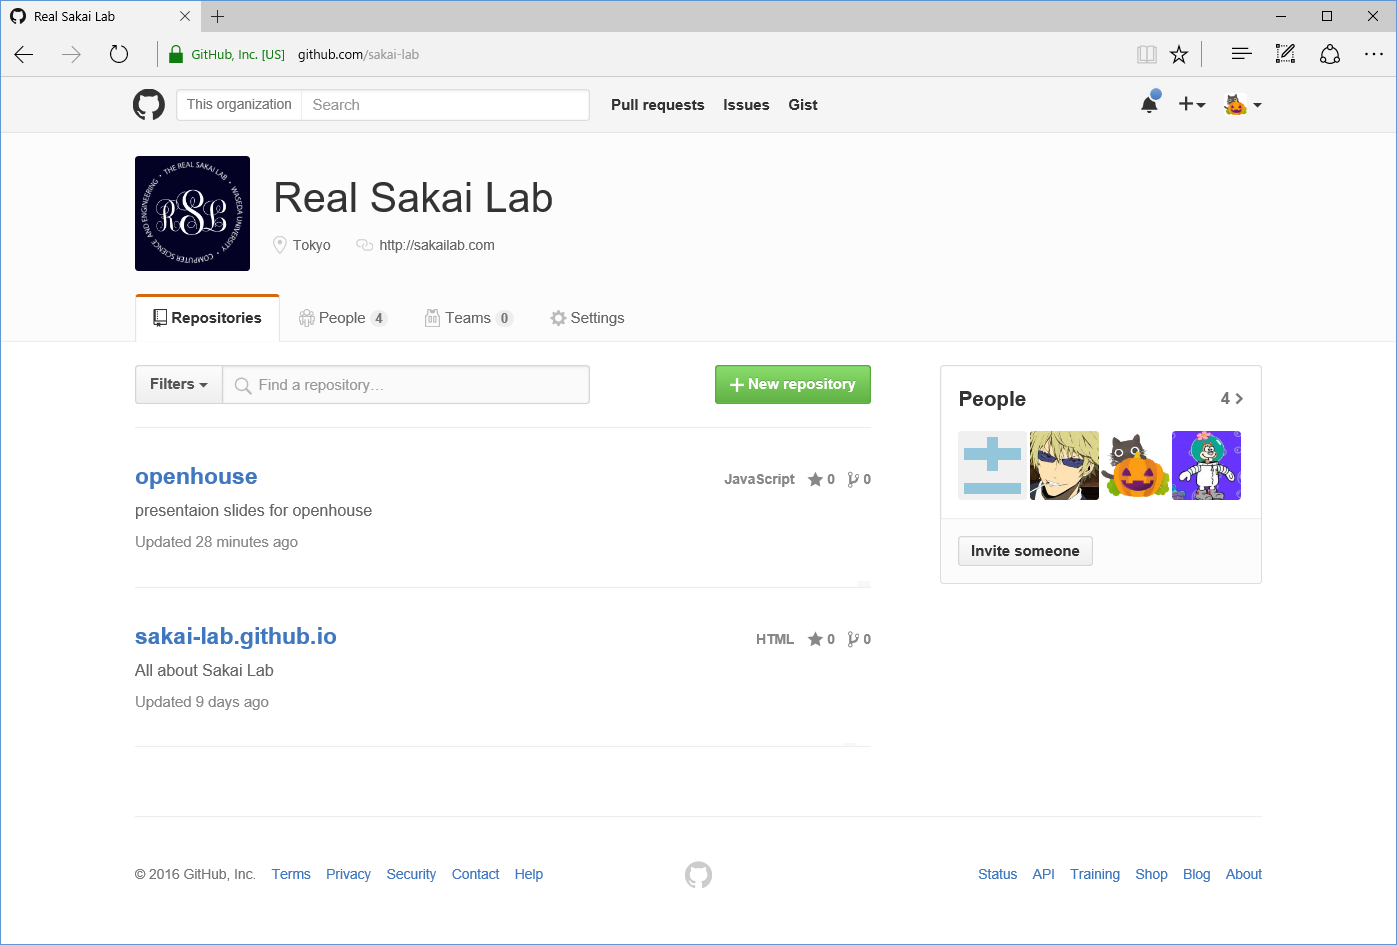Screen dimensions: 1397x945
Task: Open a new browser tab with plus
Action: pyautogui.click(x=218, y=16)
